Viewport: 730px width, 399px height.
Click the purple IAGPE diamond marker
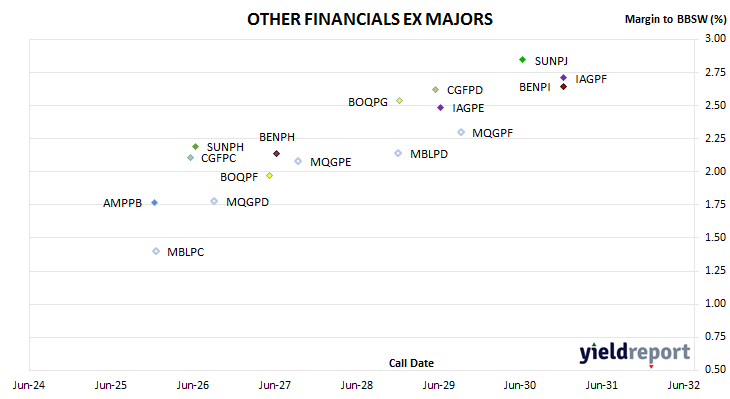coord(440,108)
